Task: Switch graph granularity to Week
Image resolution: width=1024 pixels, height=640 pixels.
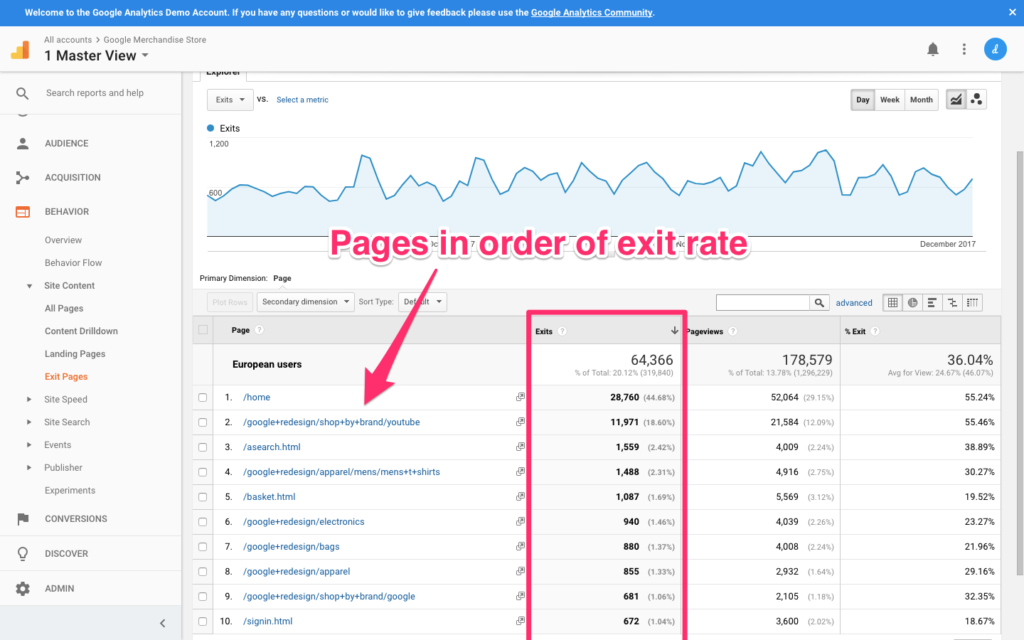Action: click(890, 100)
